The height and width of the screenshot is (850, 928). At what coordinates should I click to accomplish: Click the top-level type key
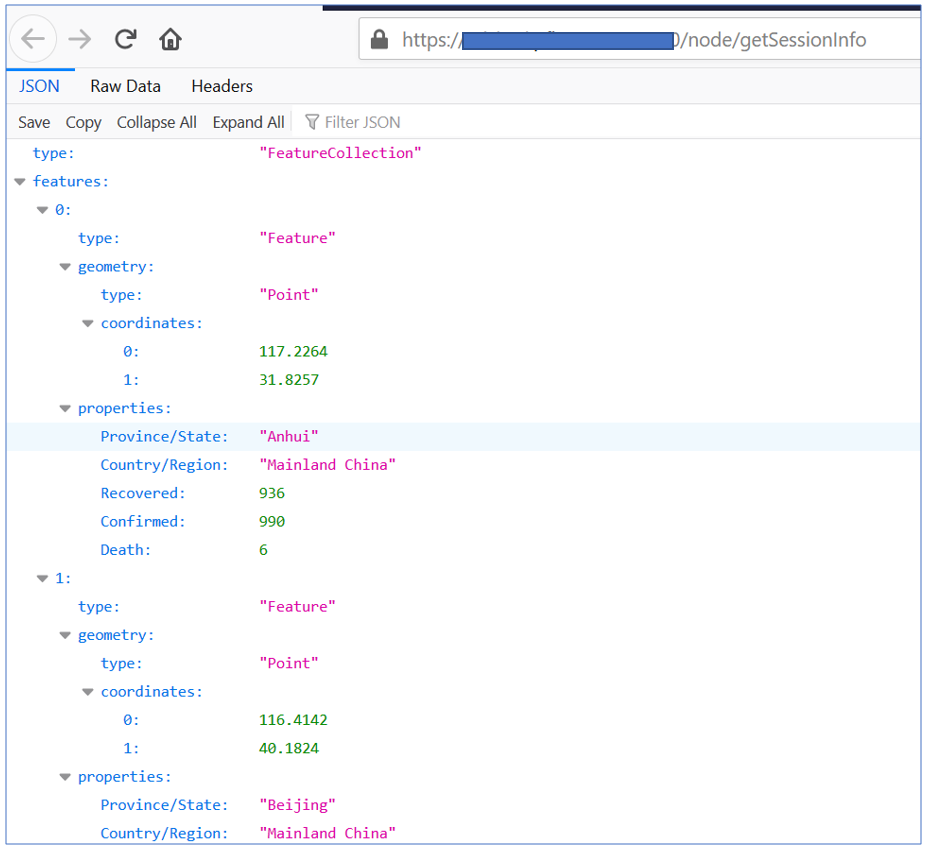coord(53,153)
